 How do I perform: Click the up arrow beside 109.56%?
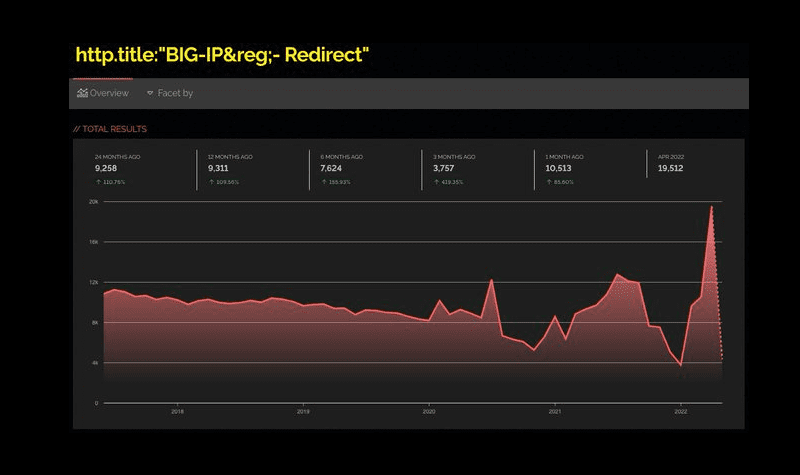point(211,182)
